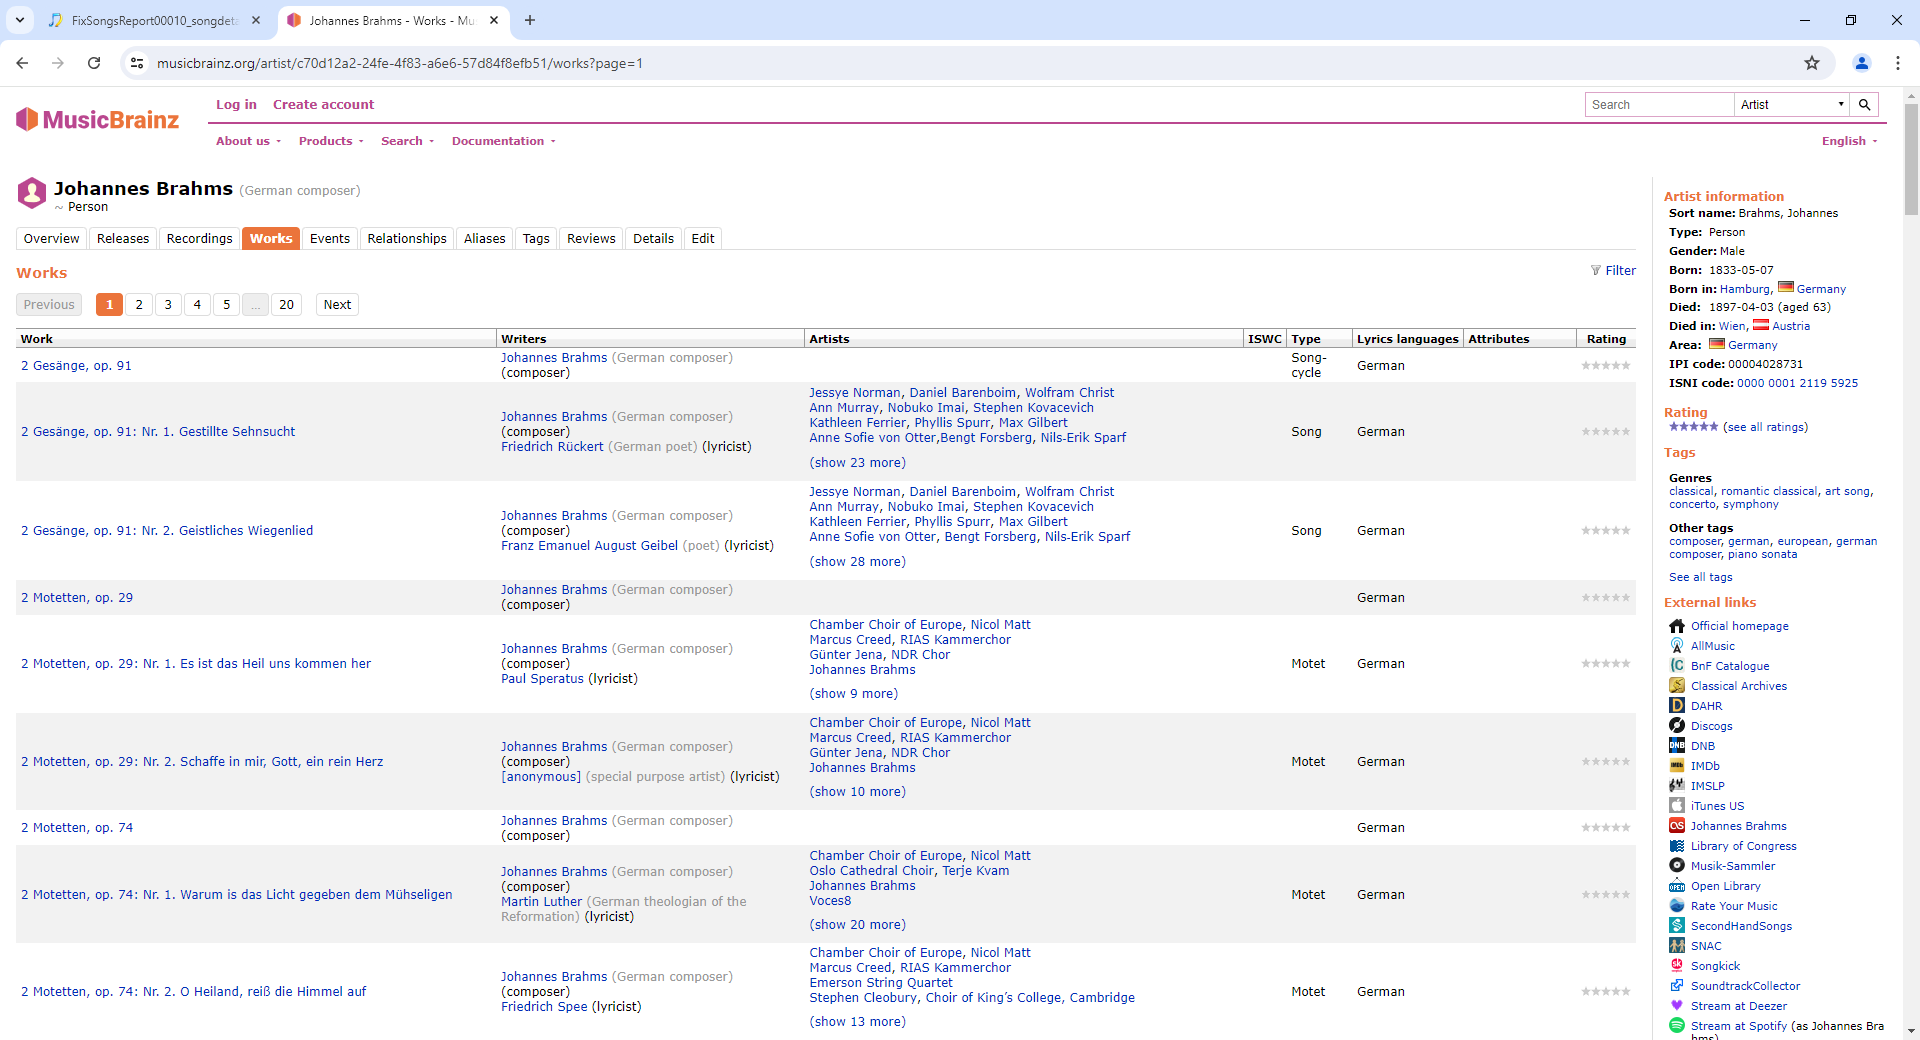Switch to the Recordings tab

[199, 239]
